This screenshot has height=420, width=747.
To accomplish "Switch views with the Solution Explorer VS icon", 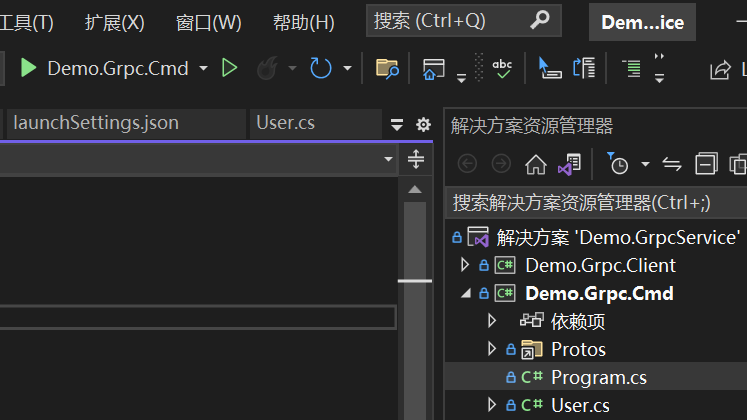I will pyautogui.click(x=569, y=164).
